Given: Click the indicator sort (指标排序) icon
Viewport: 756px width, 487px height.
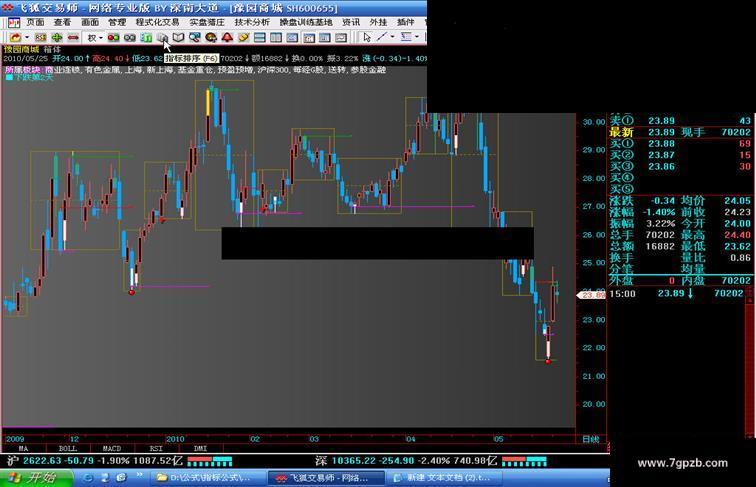Looking at the screenshot, I should point(162,37).
